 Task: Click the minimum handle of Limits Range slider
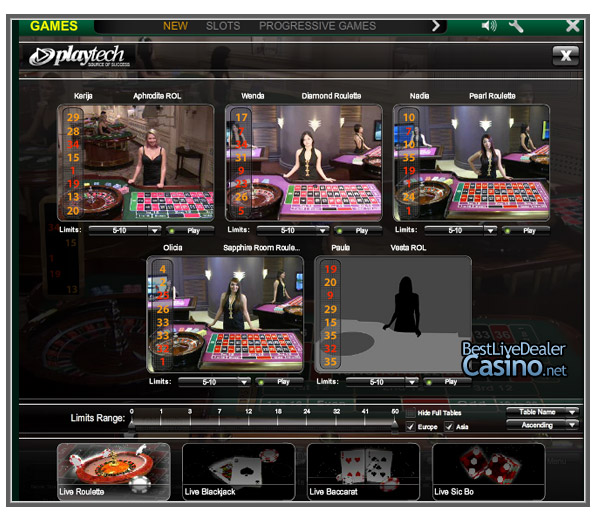point(132,425)
